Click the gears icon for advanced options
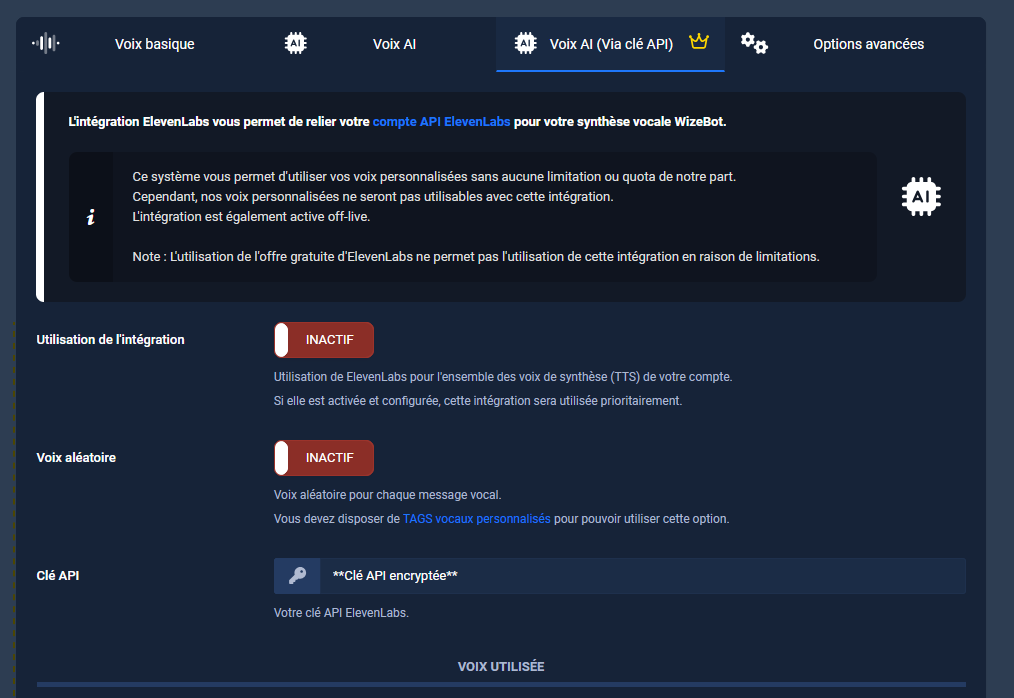 coord(754,43)
